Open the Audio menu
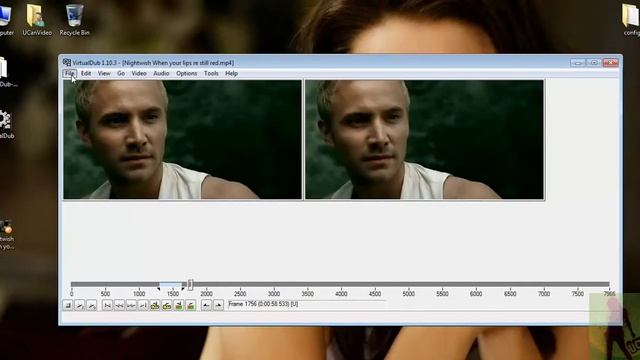 161,73
